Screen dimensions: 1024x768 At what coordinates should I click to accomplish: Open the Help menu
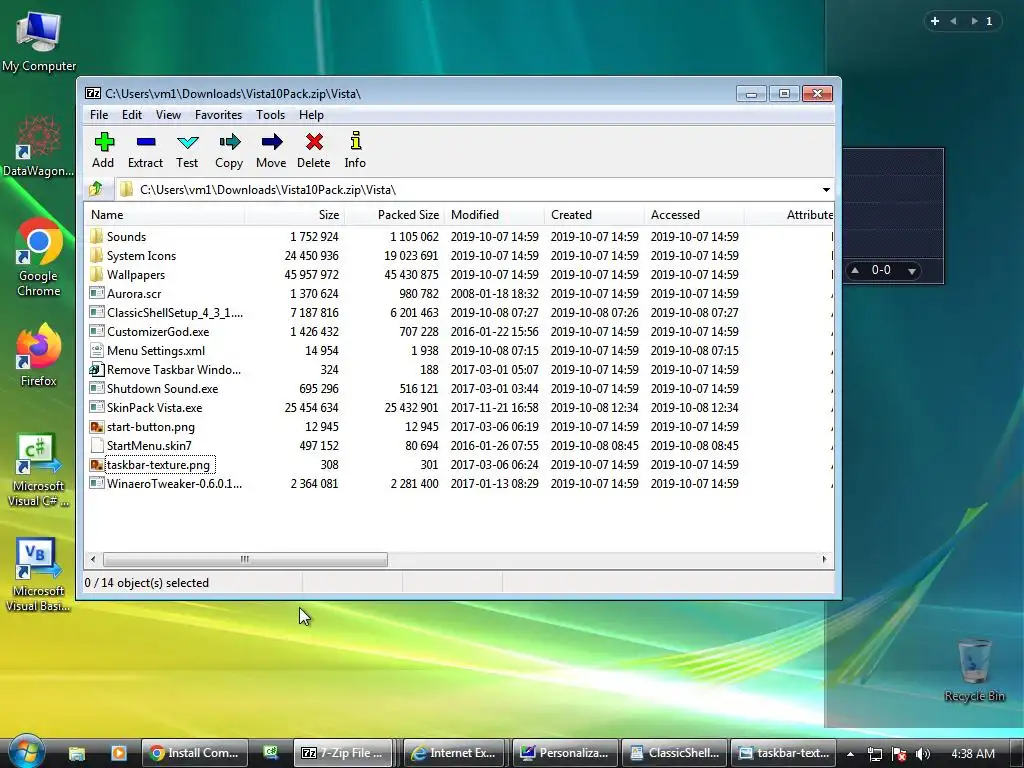point(312,115)
